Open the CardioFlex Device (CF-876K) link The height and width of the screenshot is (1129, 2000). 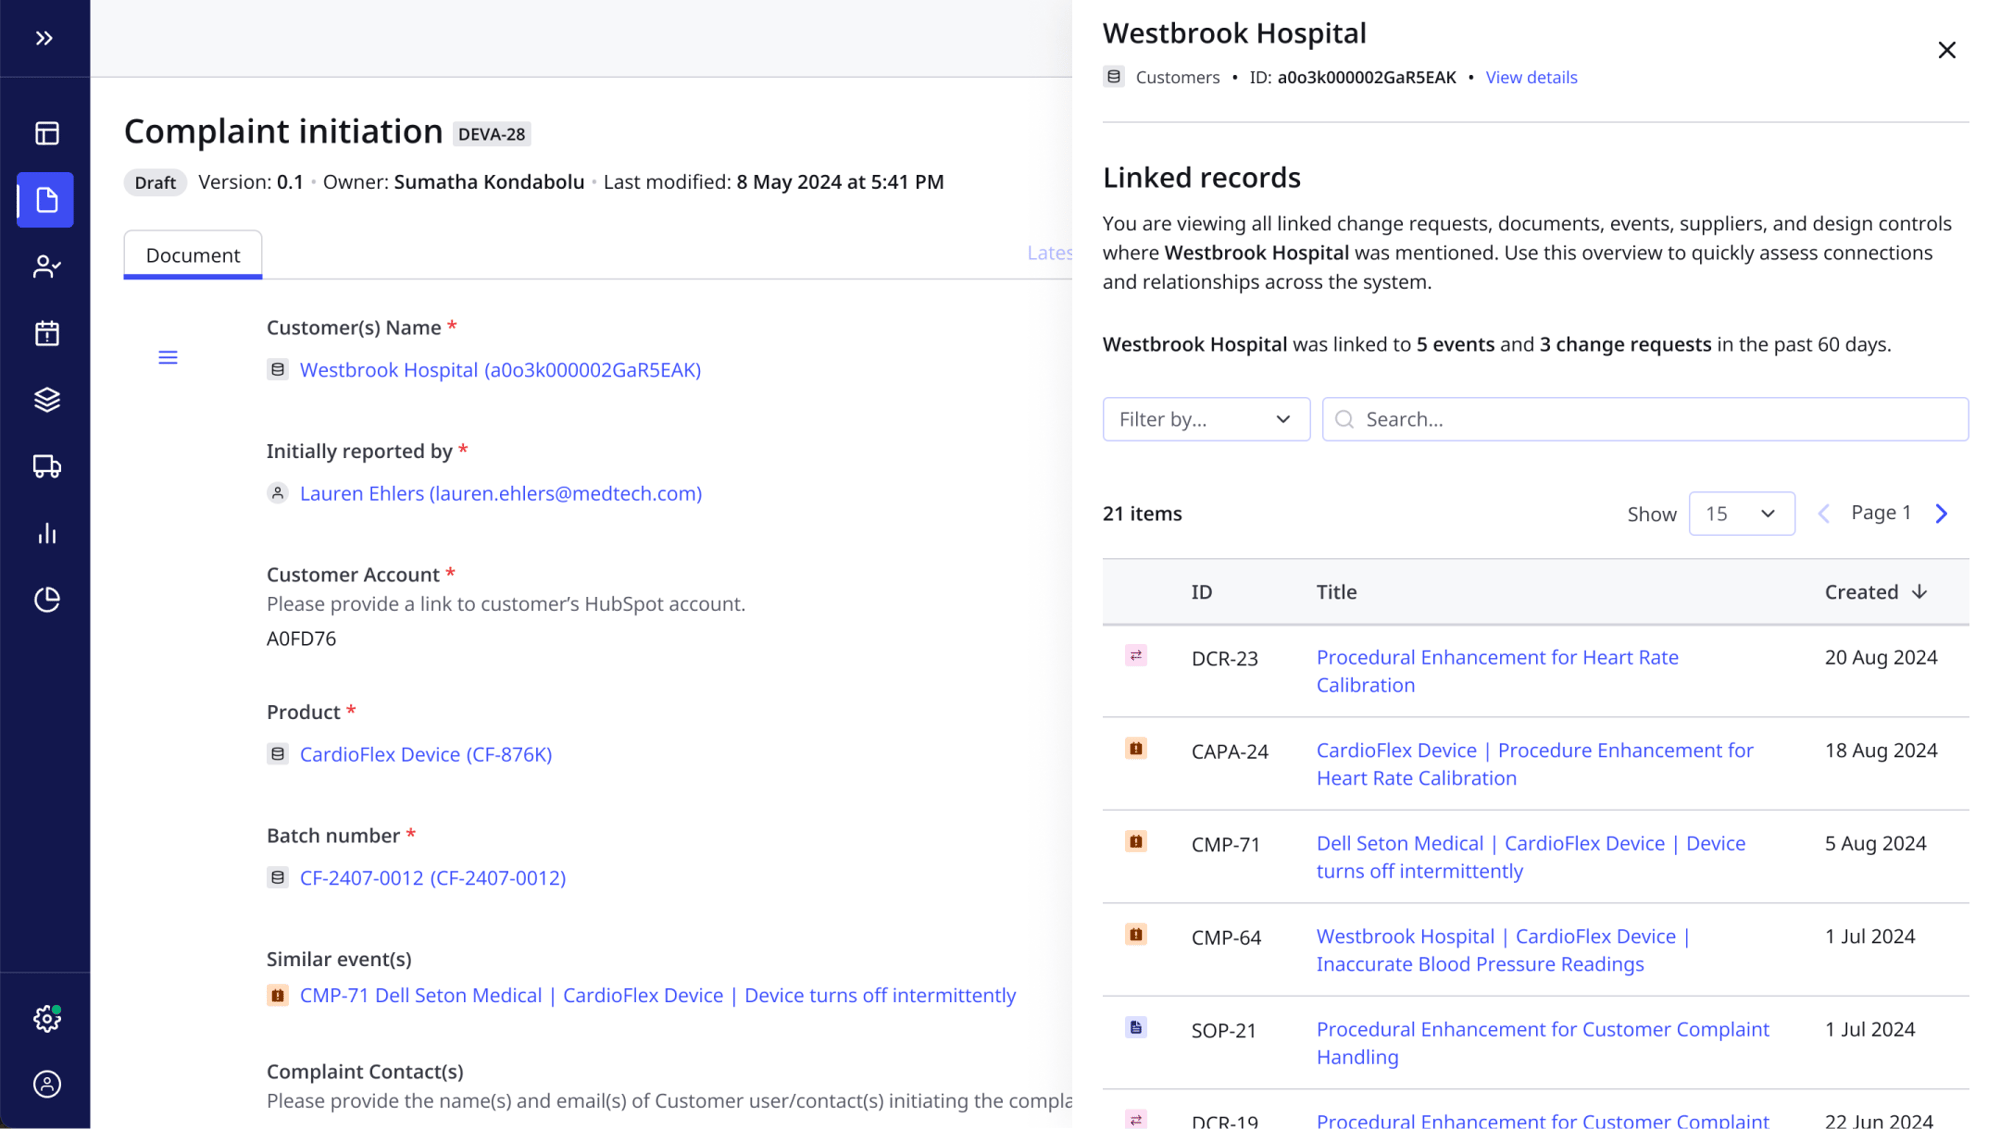pos(425,754)
